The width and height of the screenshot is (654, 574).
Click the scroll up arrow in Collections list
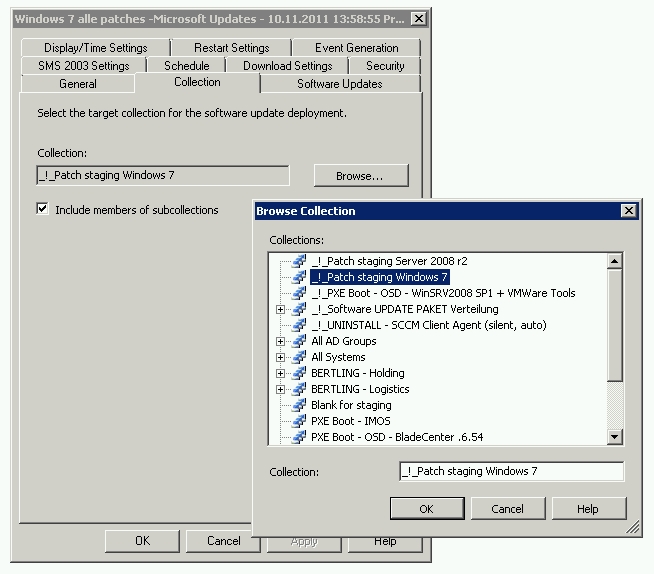tap(614, 261)
